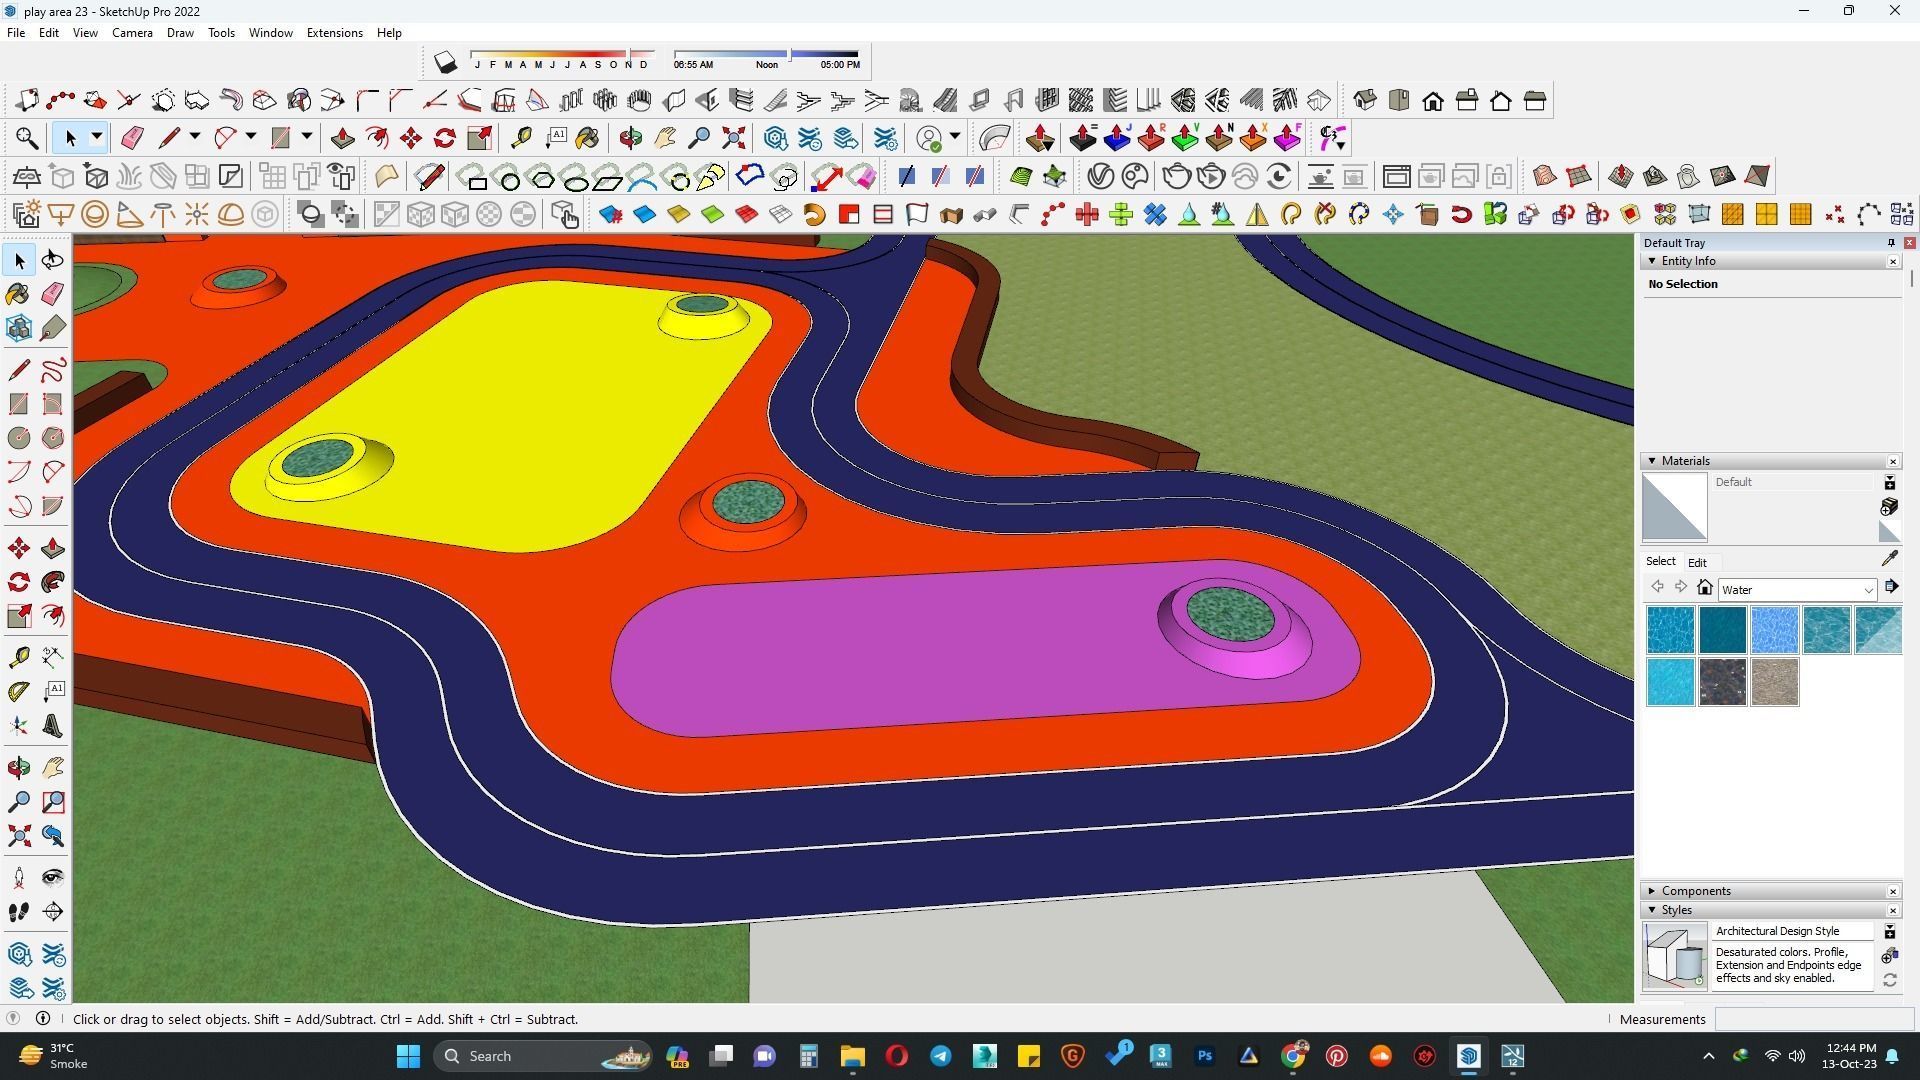
Task: Select the 3D Text tool
Action: click(53, 726)
